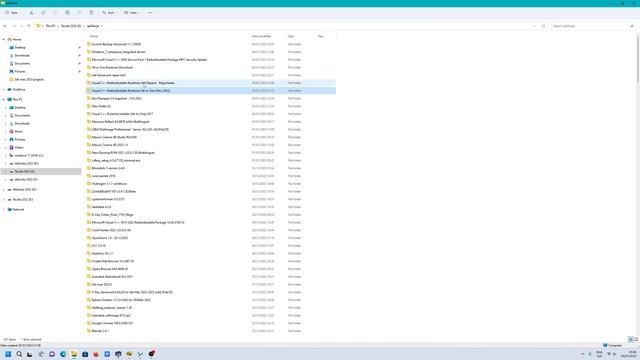Click the Tecsite 2022 (E:) breadcrumb segment

[71, 26]
